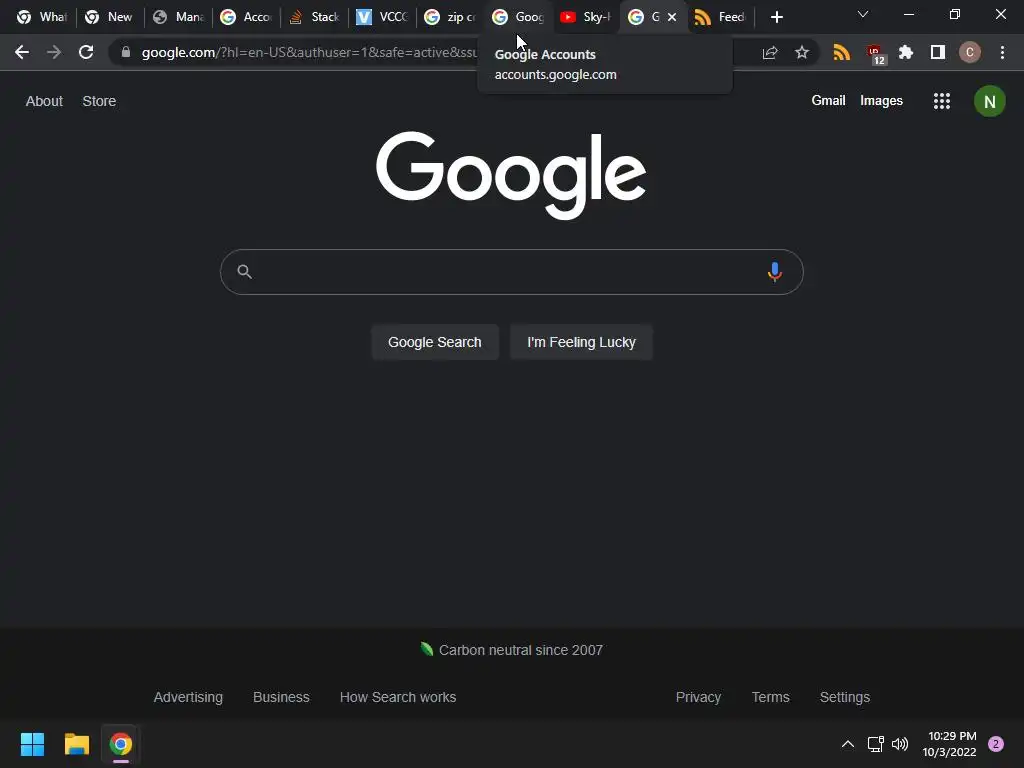Open Business footer link
This screenshot has width=1024, height=768.
(281, 697)
